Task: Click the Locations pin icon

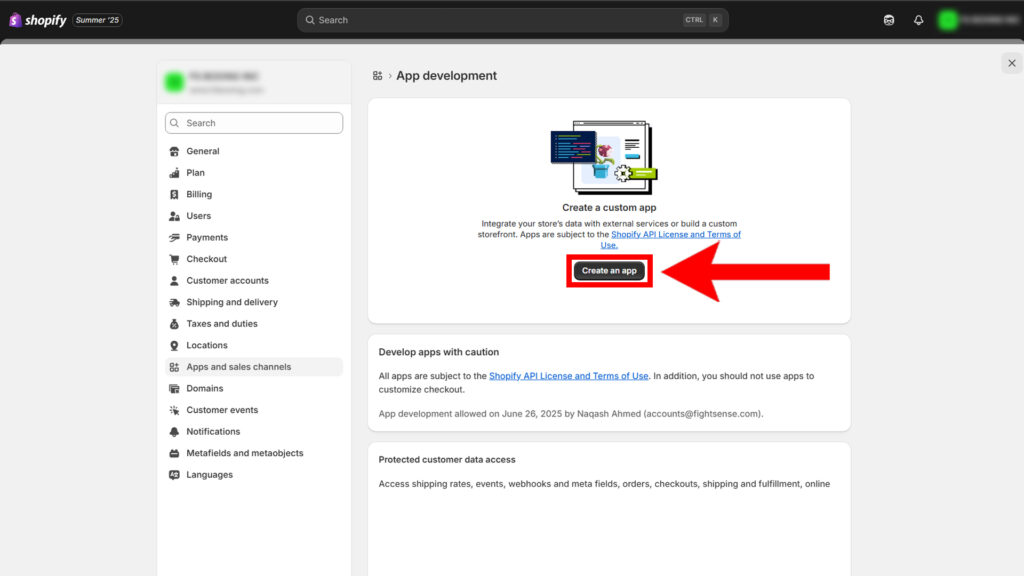Action: [174, 345]
